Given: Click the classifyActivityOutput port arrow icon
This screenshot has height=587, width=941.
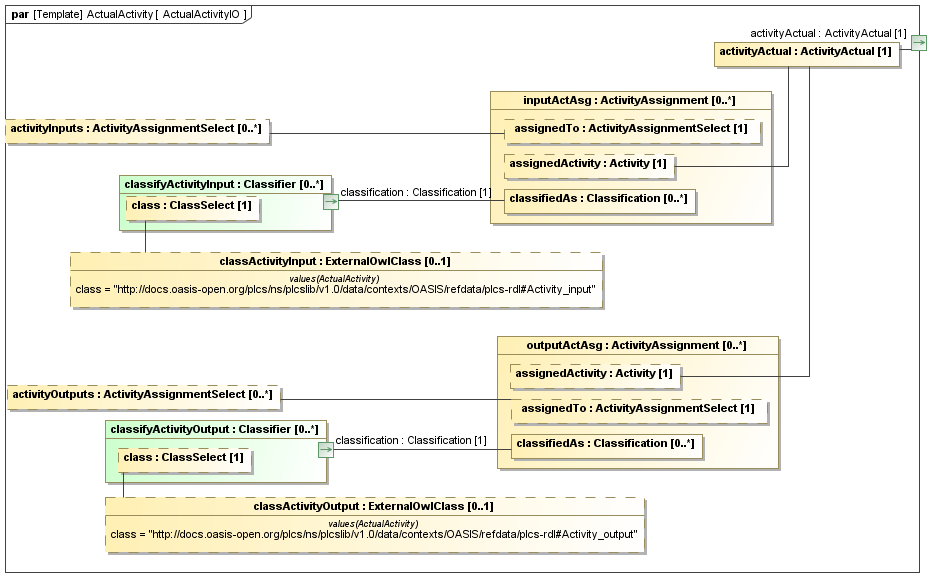Looking at the screenshot, I should (325, 449).
